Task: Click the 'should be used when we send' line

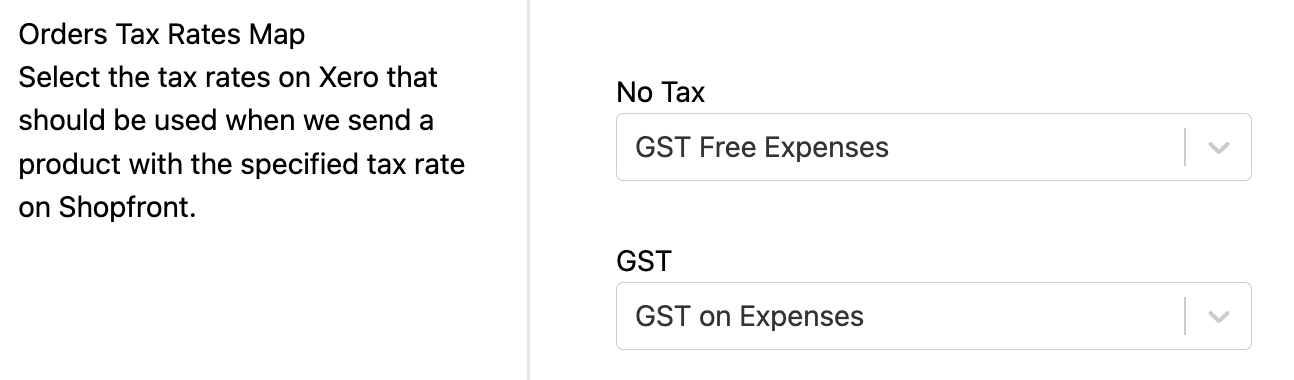Action: click(x=226, y=120)
